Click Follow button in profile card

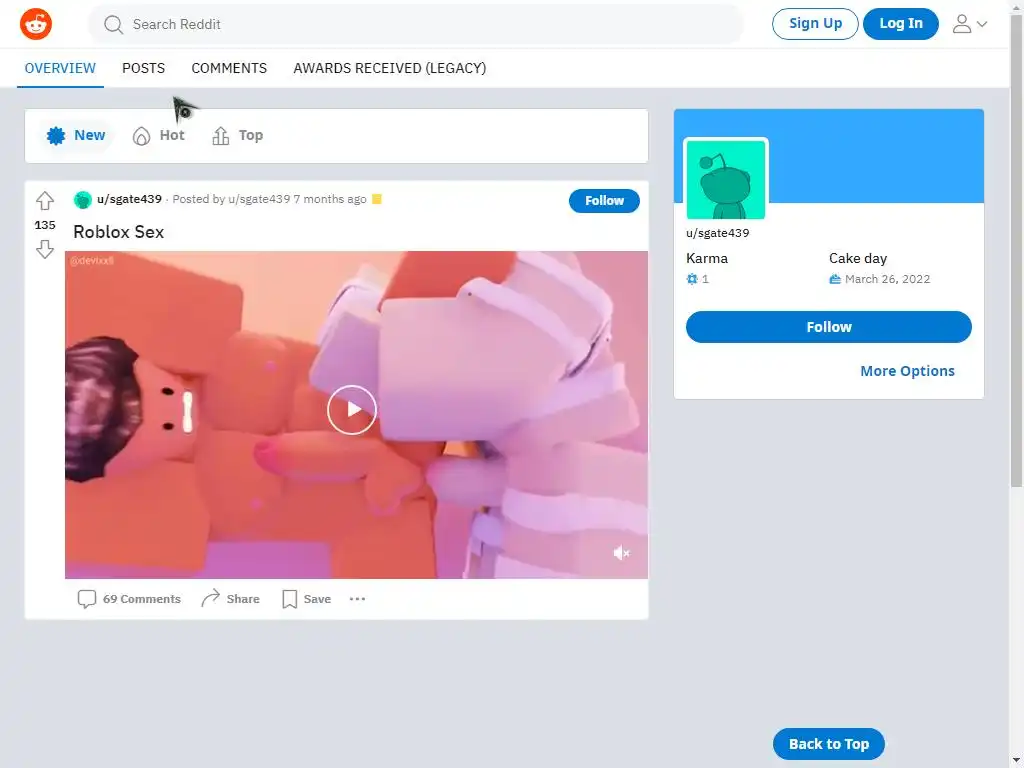click(829, 327)
